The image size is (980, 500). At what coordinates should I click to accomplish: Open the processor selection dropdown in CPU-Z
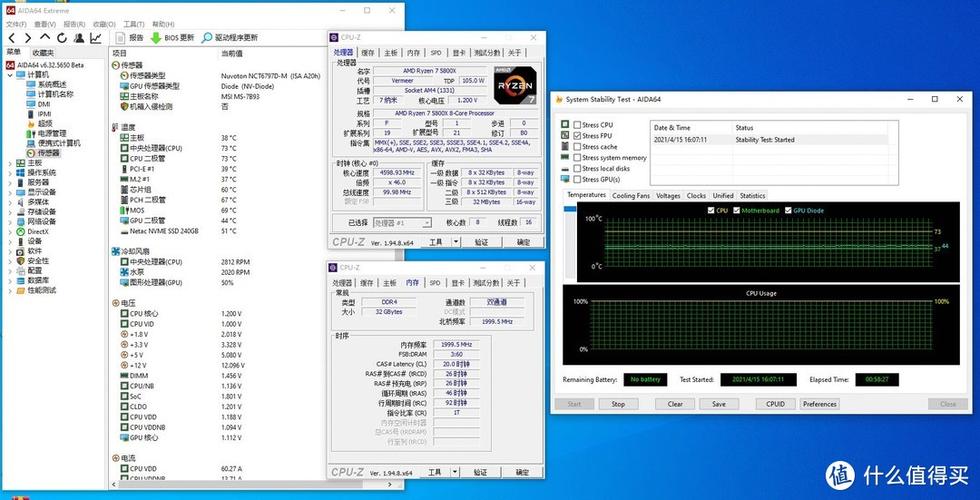point(402,222)
